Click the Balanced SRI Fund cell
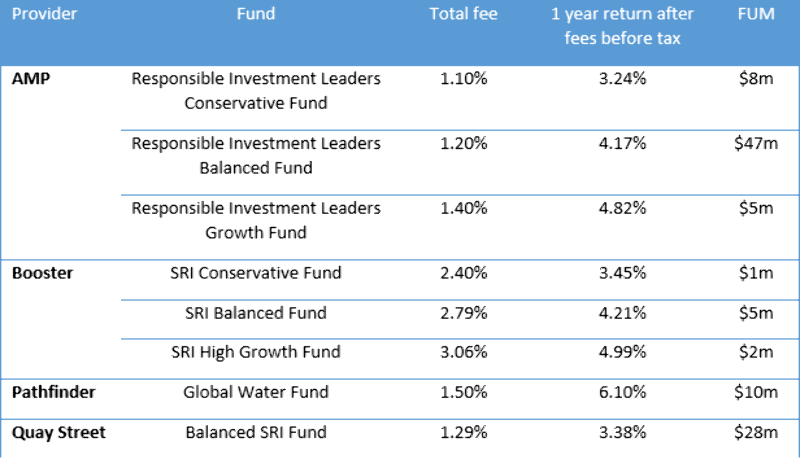Screen dimensions: 800x464 click(x=256, y=432)
